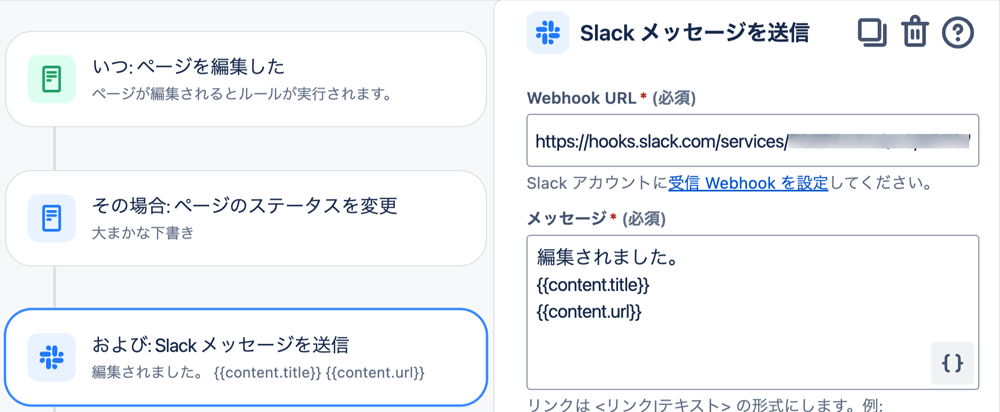
Task: Click the blue page icon on the condition card
Action: tap(52, 218)
